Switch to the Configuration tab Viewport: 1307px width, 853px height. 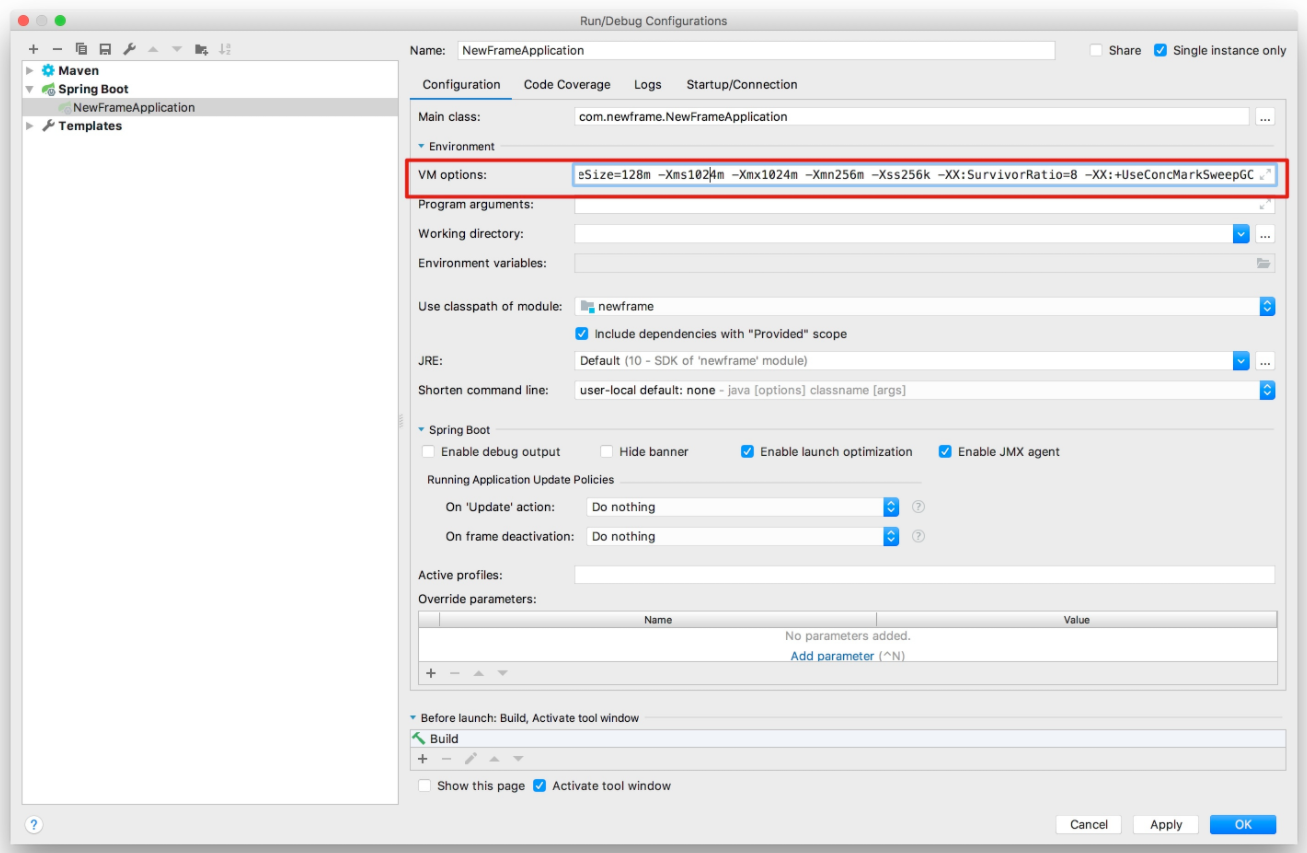click(x=461, y=85)
